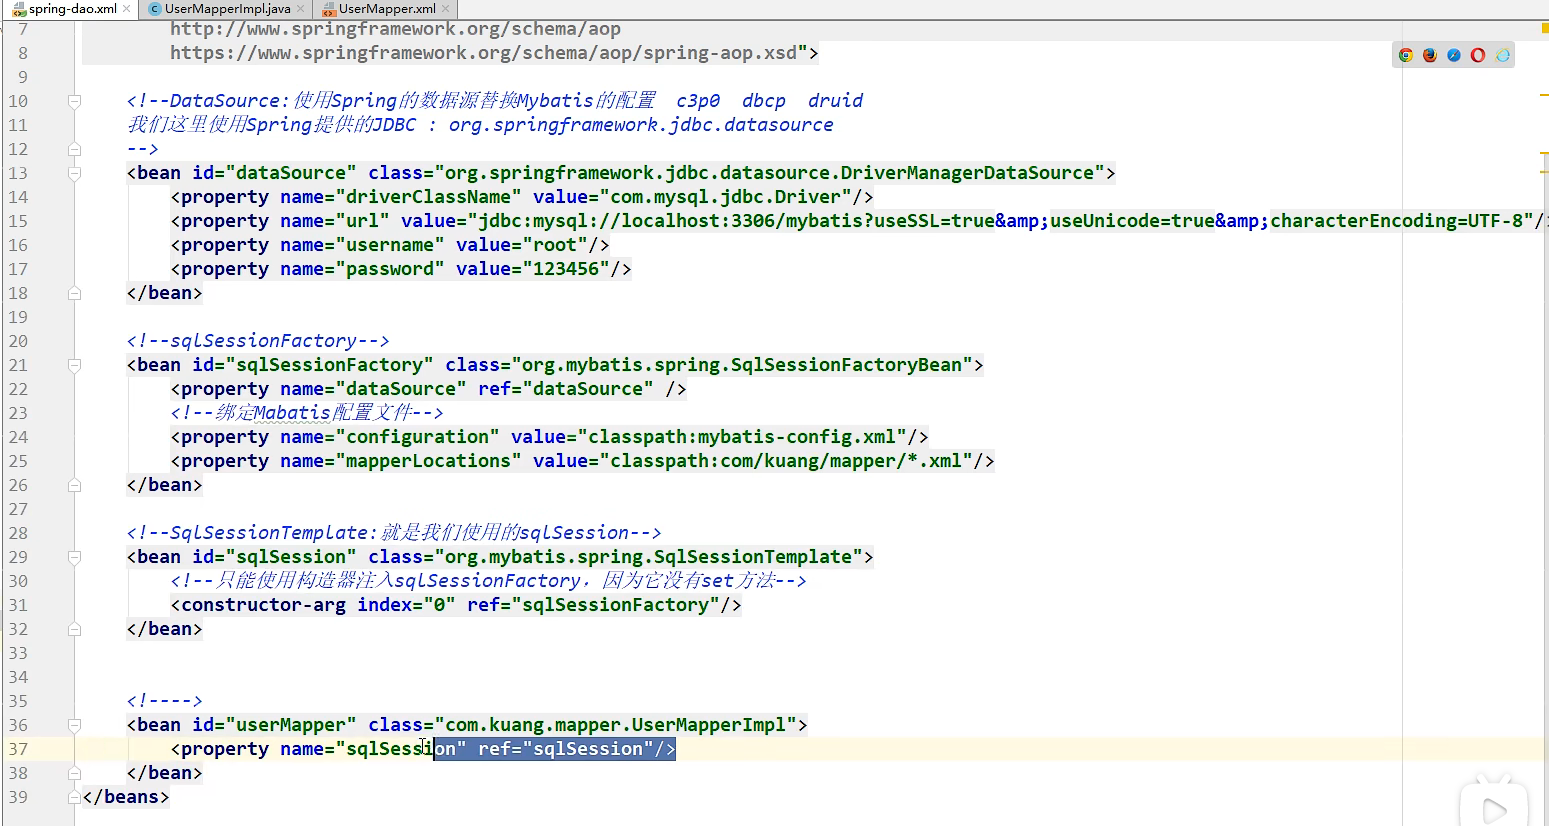Click fold marker at comment end line 12
Screen dimensions: 1549x826
pyautogui.click(x=74, y=149)
